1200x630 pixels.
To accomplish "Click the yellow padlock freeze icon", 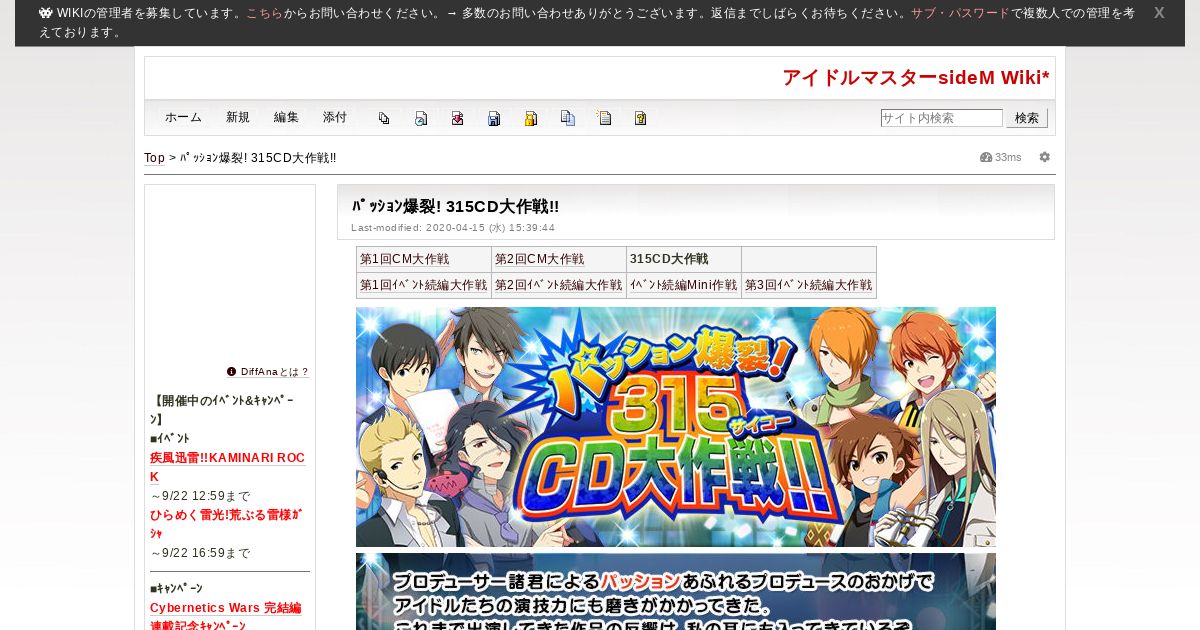I will click(x=531, y=118).
